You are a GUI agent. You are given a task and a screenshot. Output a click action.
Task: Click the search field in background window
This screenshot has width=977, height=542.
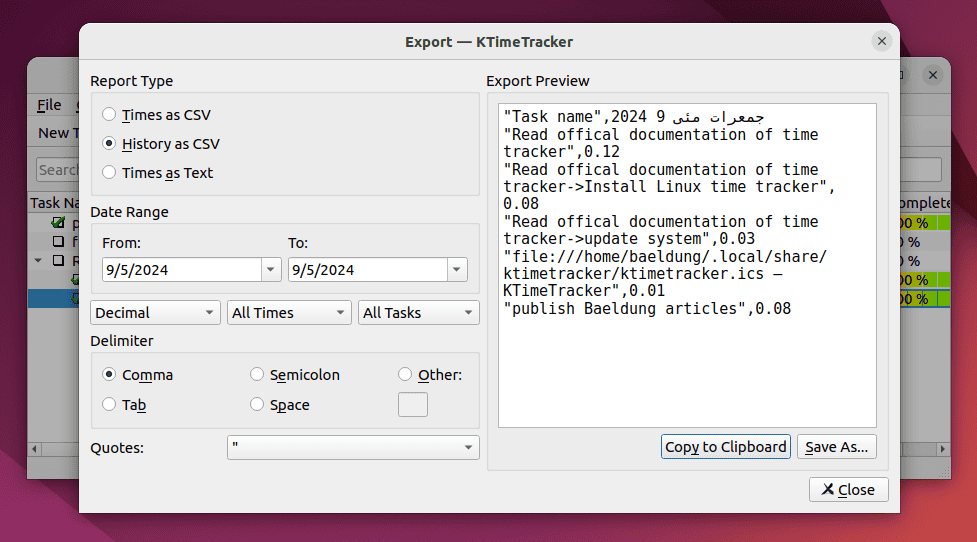(57, 169)
